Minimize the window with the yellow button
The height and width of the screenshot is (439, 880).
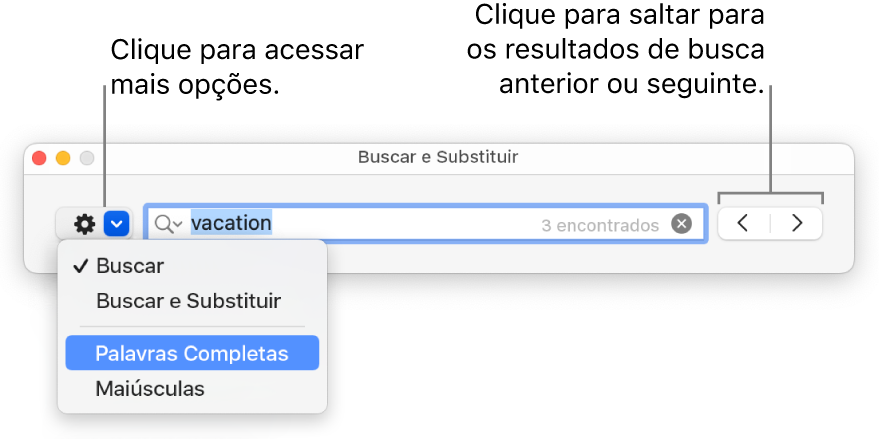[x=63, y=158]
